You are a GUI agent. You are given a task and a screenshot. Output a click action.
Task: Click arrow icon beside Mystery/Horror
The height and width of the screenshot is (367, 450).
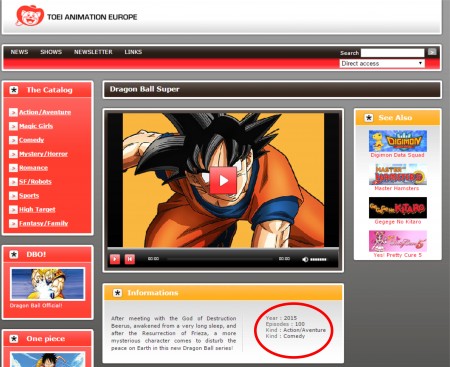pos(13,154)
